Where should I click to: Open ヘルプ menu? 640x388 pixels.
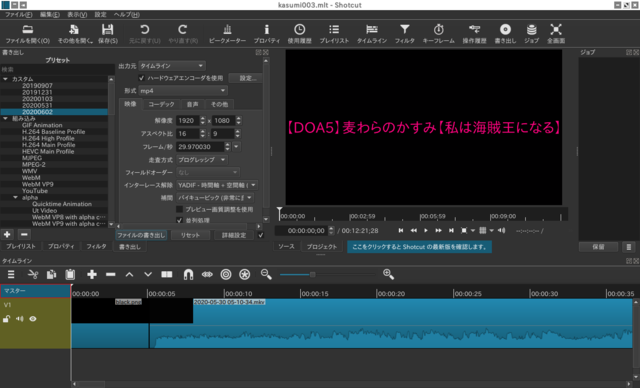coord(127,15)
